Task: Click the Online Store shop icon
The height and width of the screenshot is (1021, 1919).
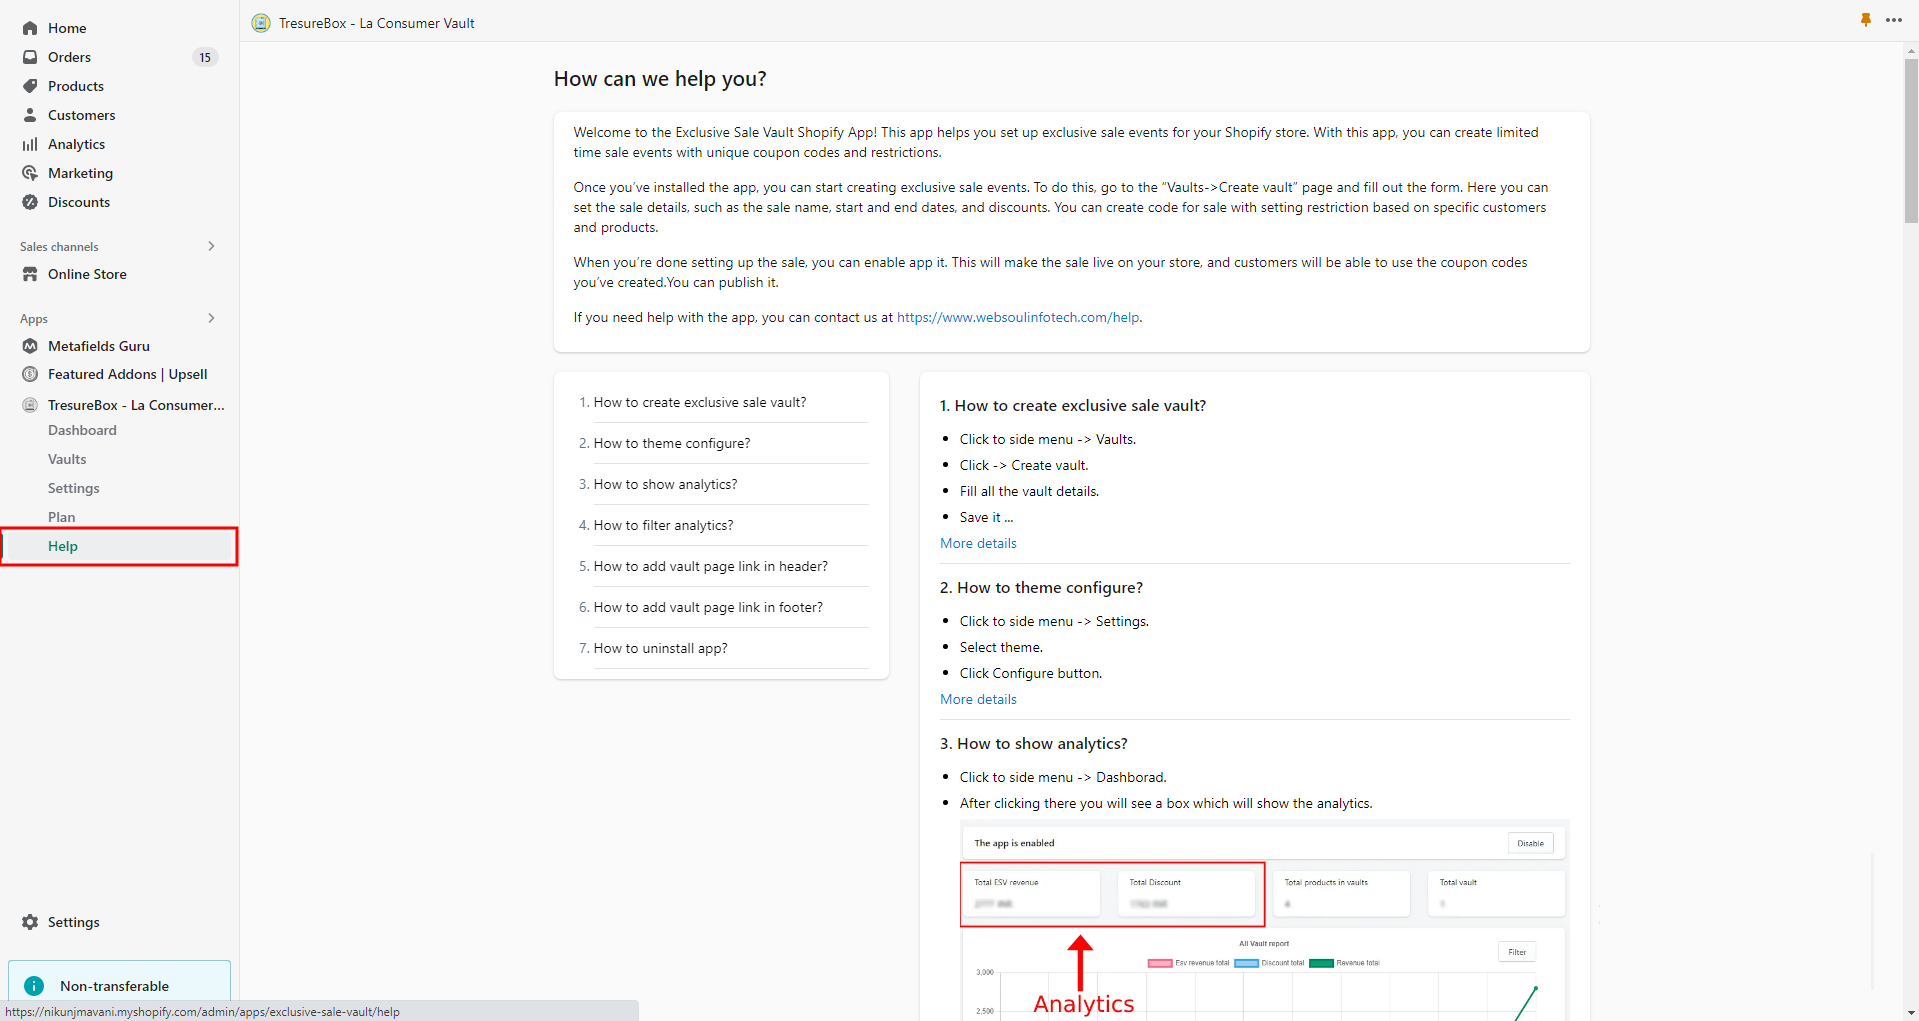Action: point(30,274)
